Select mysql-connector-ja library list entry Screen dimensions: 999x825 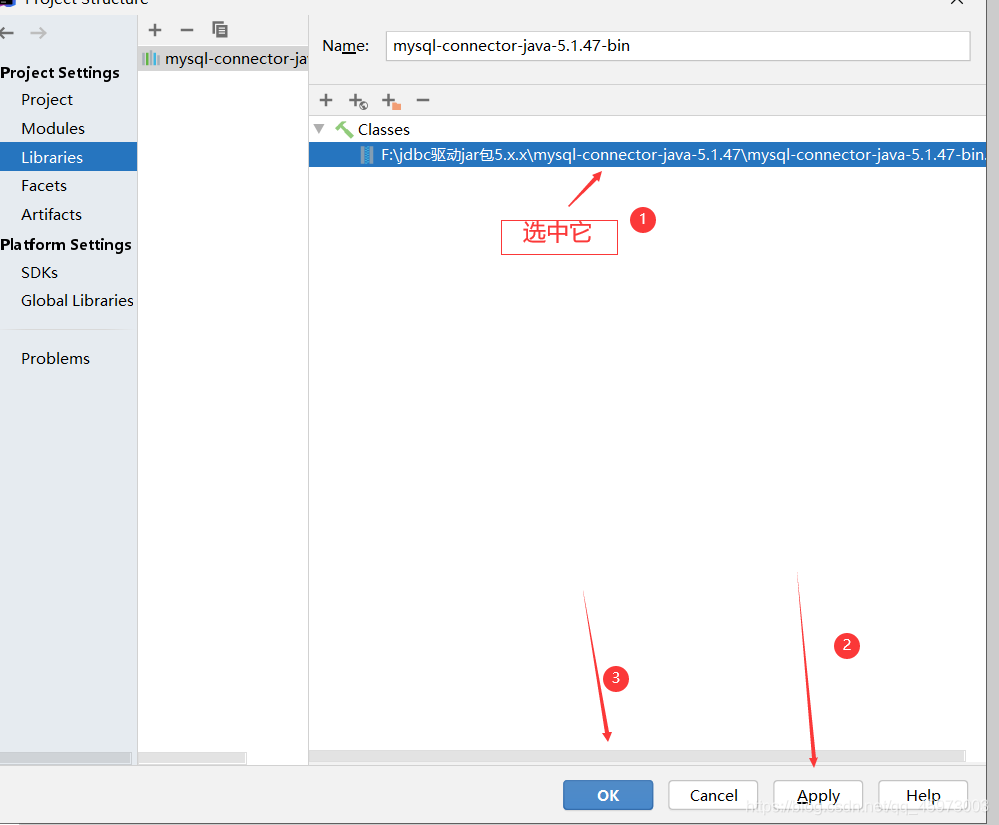[223, 59]
